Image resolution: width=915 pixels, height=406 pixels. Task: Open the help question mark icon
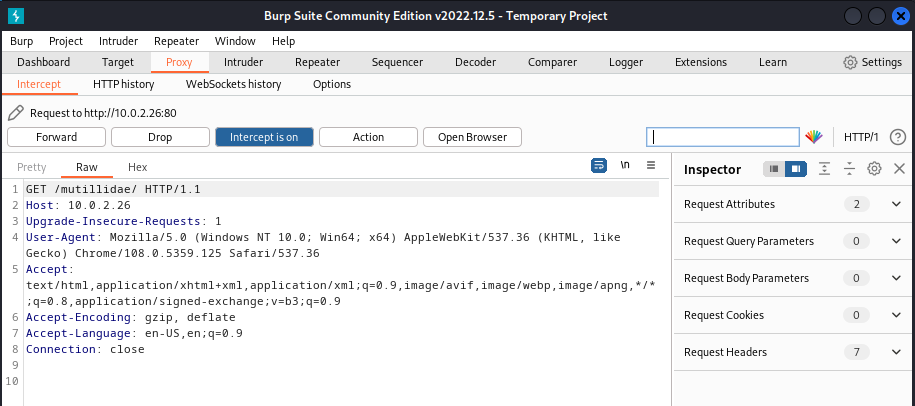[x=897, y=137]
